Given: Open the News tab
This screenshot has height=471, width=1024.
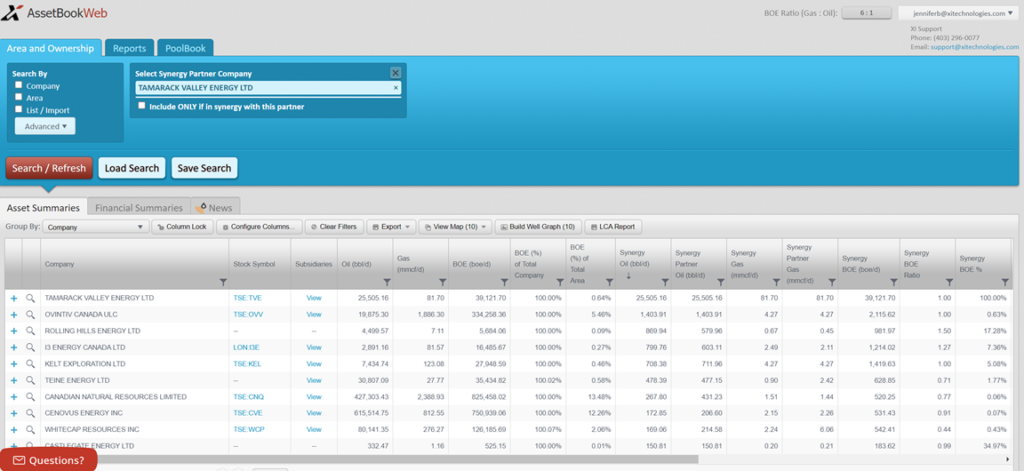Looking at the screenshot, I should (x=216, y=208).
